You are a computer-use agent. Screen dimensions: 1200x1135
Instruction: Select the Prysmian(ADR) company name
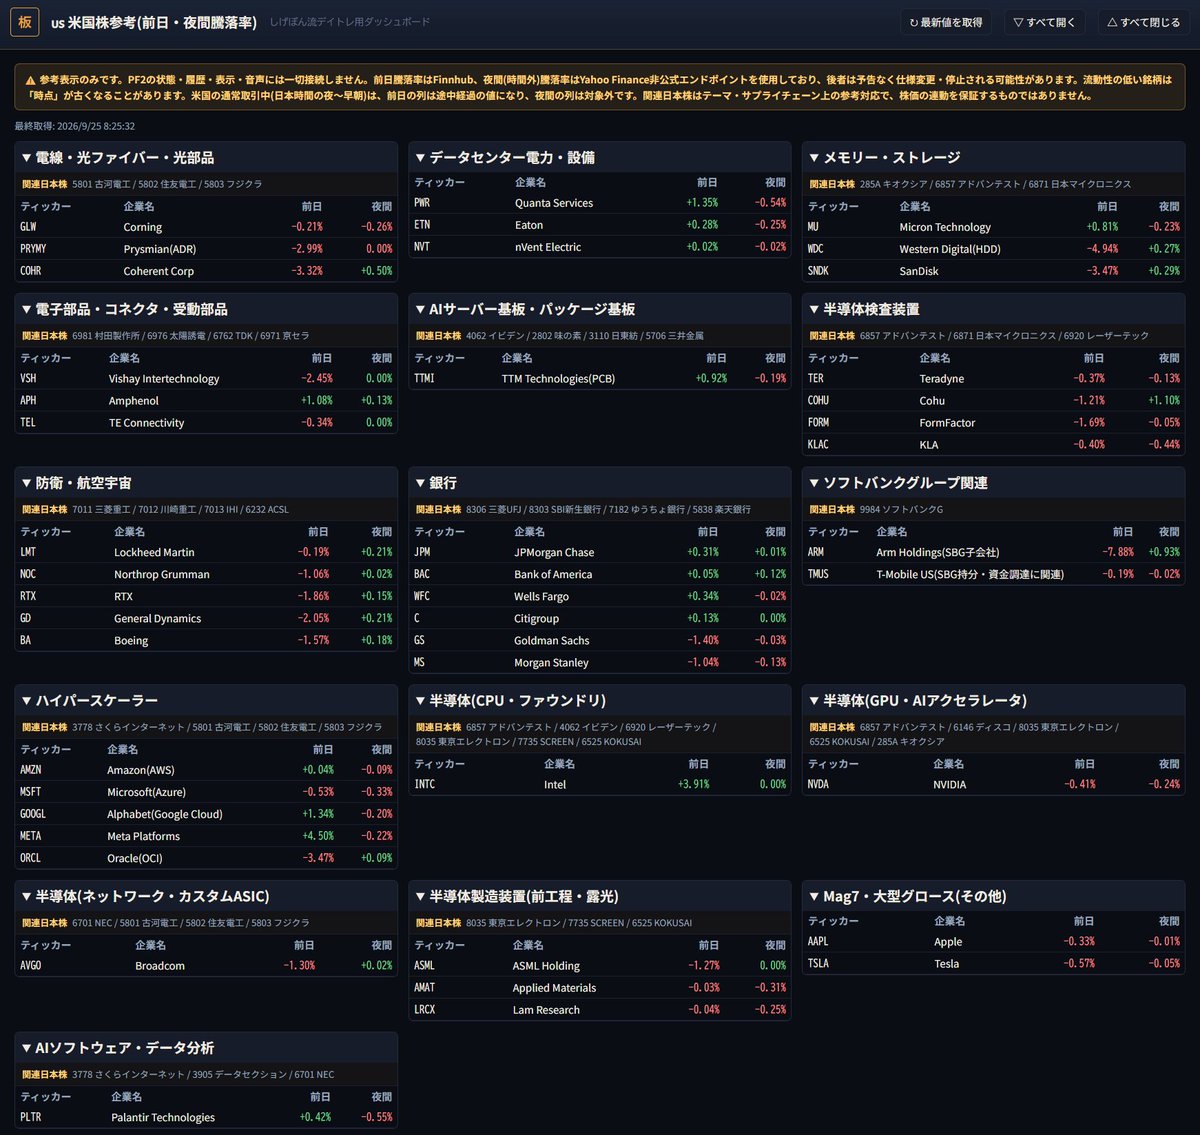pyautogui.click(x=160, y=249)
